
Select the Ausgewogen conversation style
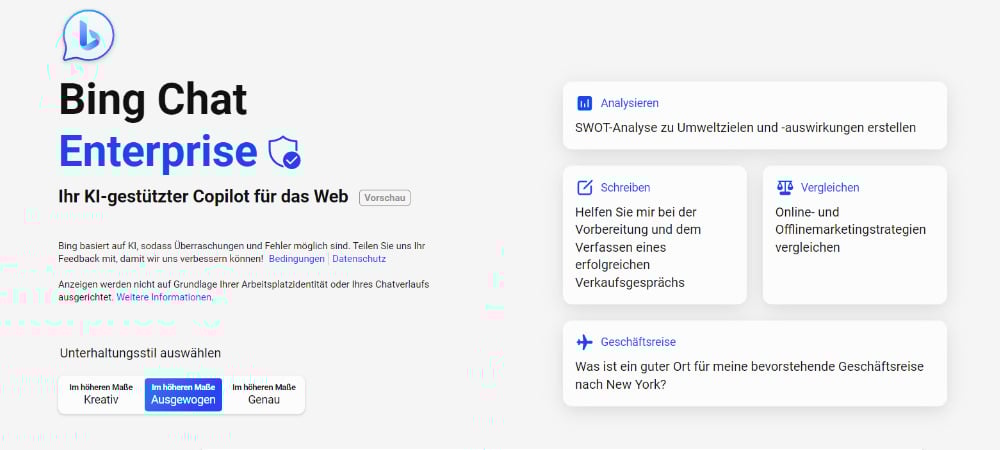tap(183, 395)
